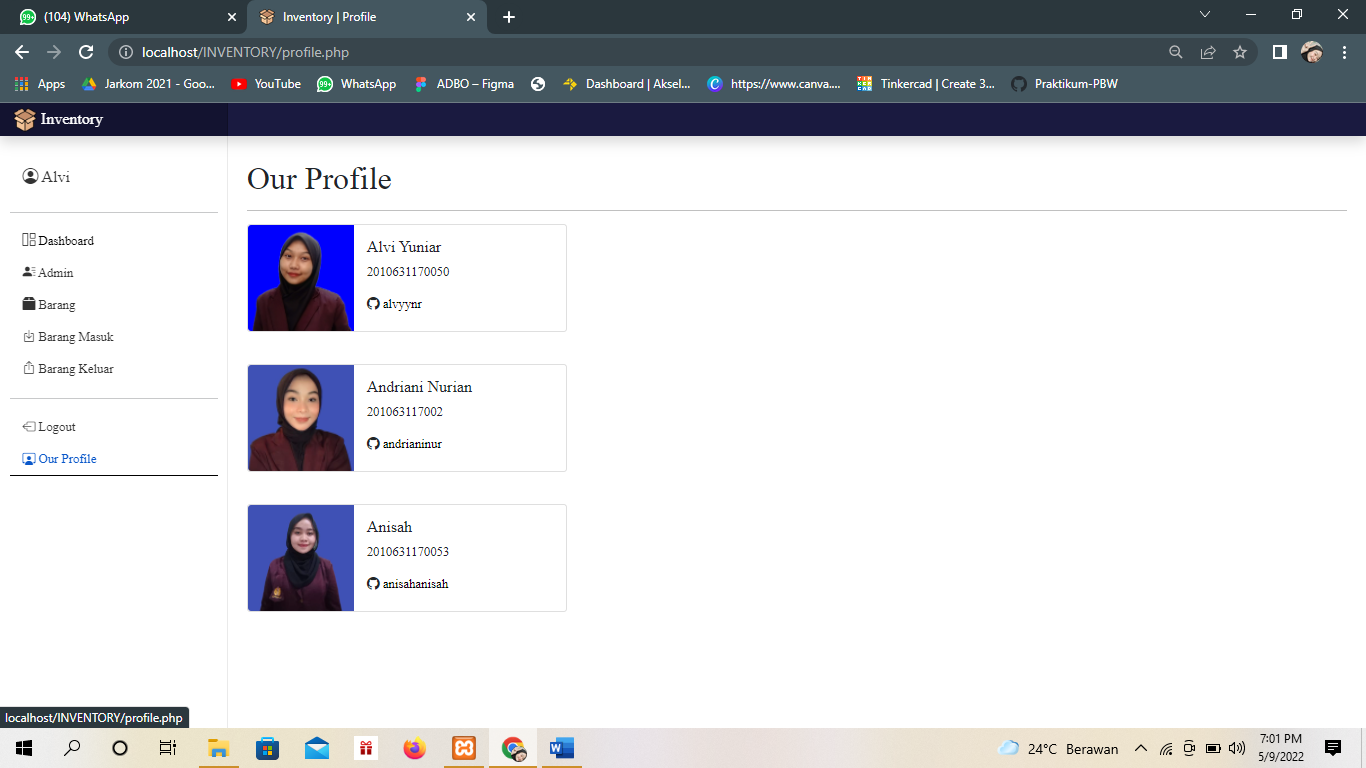The height and width of the screenshot is (768, 1366).
Task: Open Dashboard via its sidebar icon
Action: [x=28, y=240]
